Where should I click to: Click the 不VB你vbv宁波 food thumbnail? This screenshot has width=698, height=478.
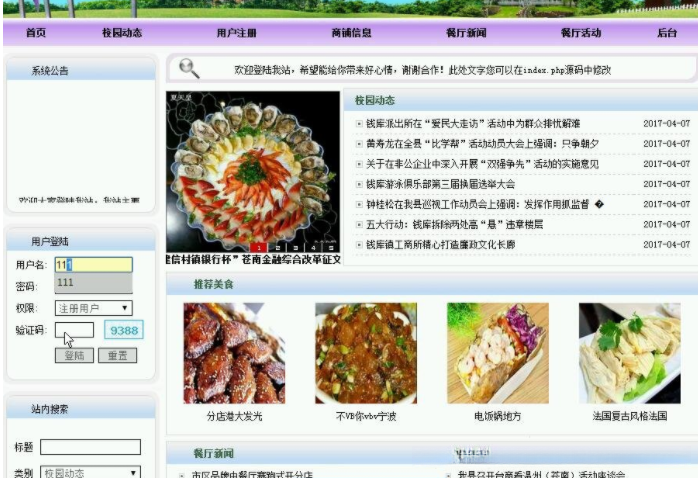pyautogui.click(x=366, y=353)
